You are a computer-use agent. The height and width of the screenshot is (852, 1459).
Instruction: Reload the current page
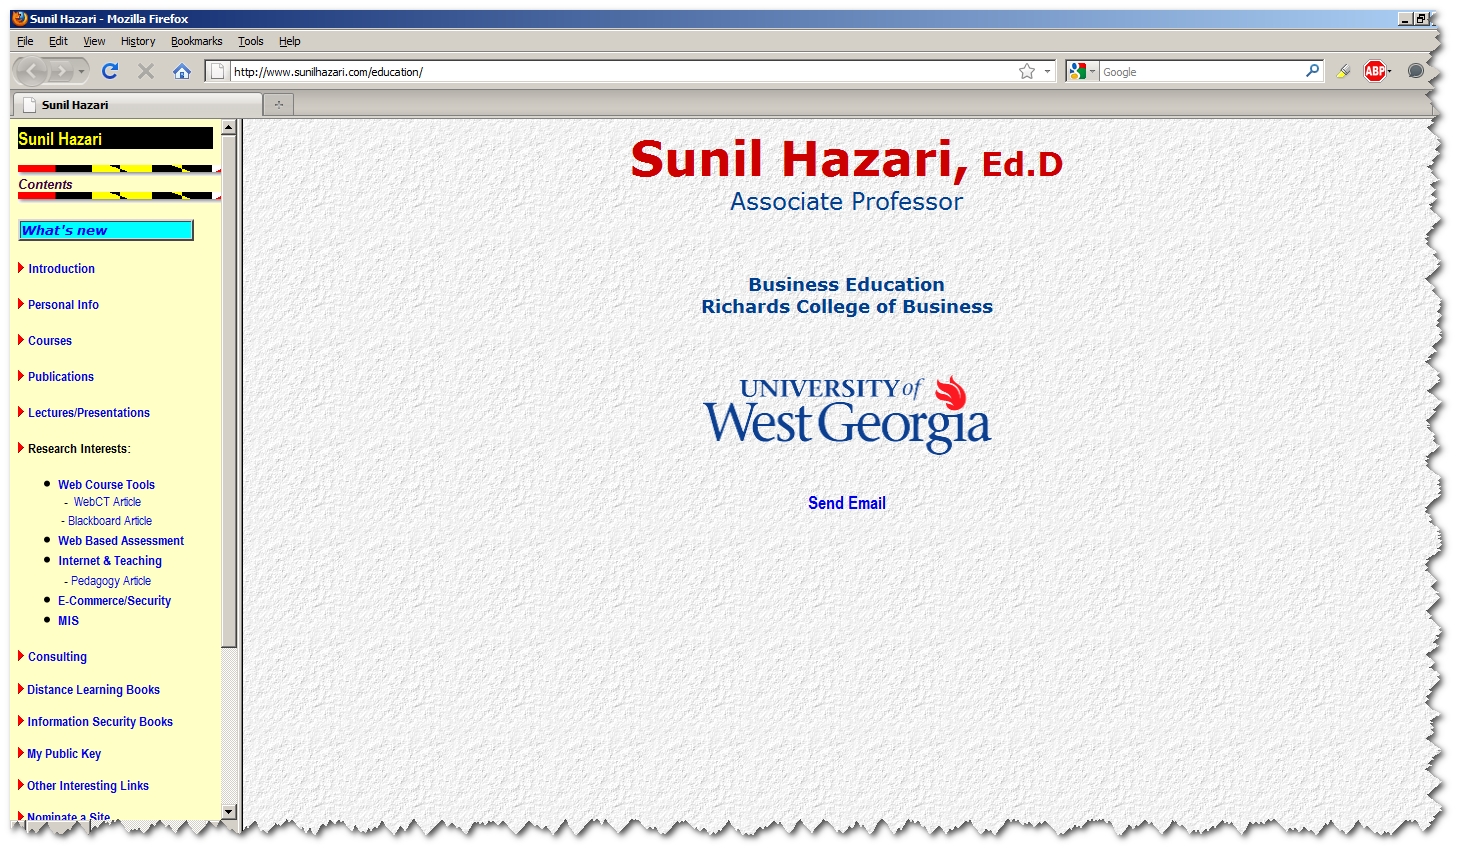point(110,71)
